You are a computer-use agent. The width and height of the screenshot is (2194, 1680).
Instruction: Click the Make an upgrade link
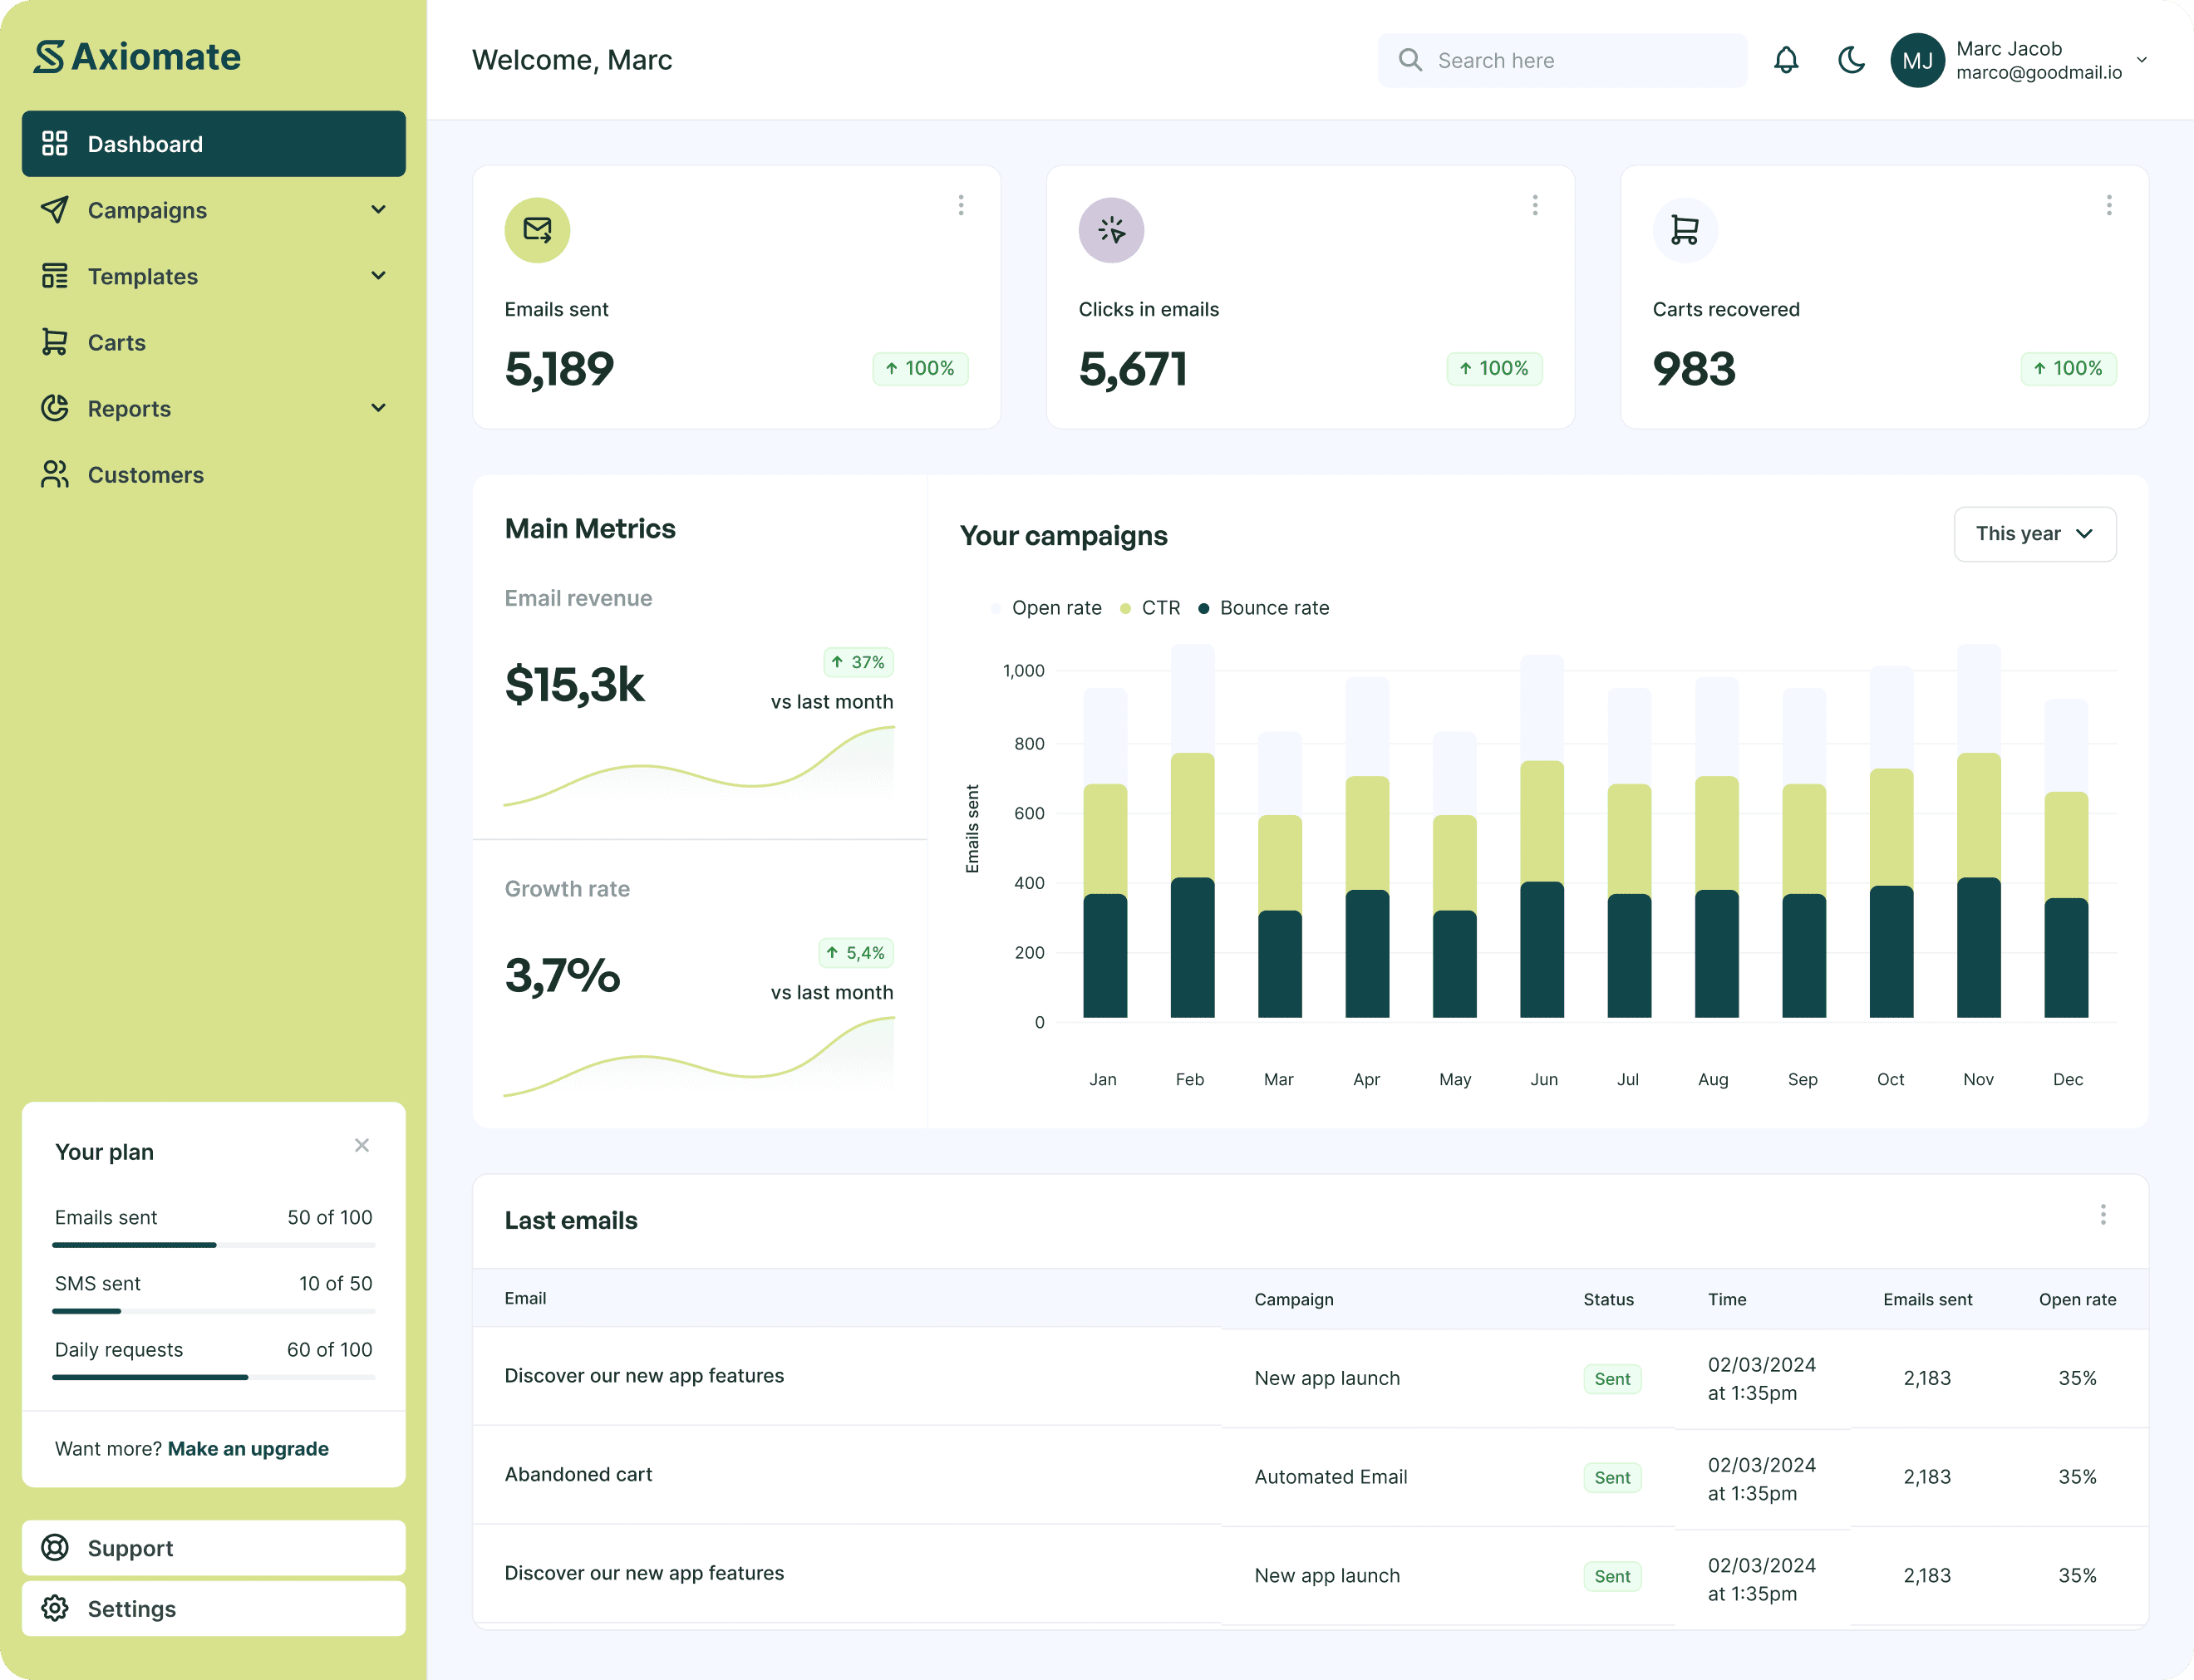[x=248, y=1449]
